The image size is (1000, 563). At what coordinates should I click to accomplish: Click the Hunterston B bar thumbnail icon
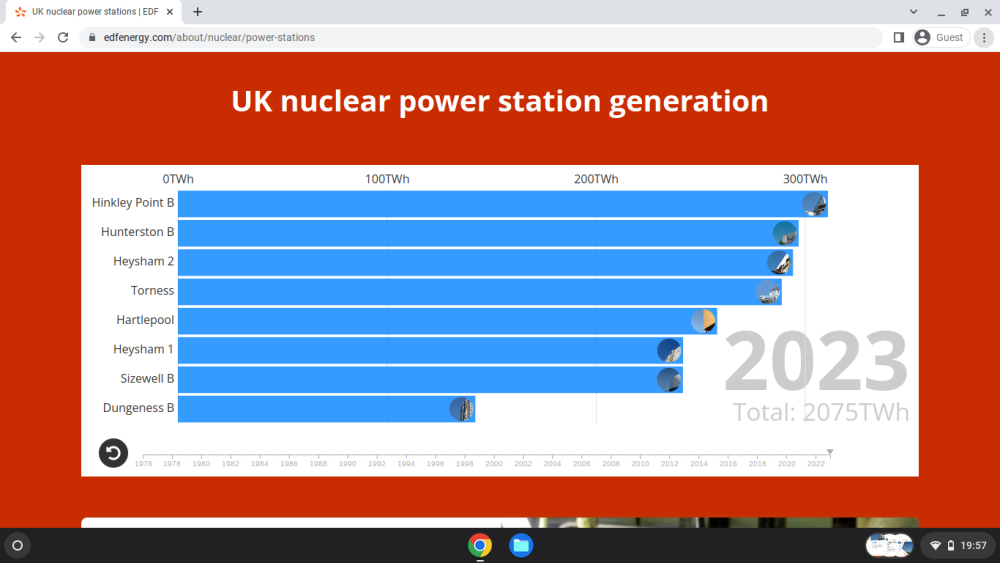click(785, 233)
